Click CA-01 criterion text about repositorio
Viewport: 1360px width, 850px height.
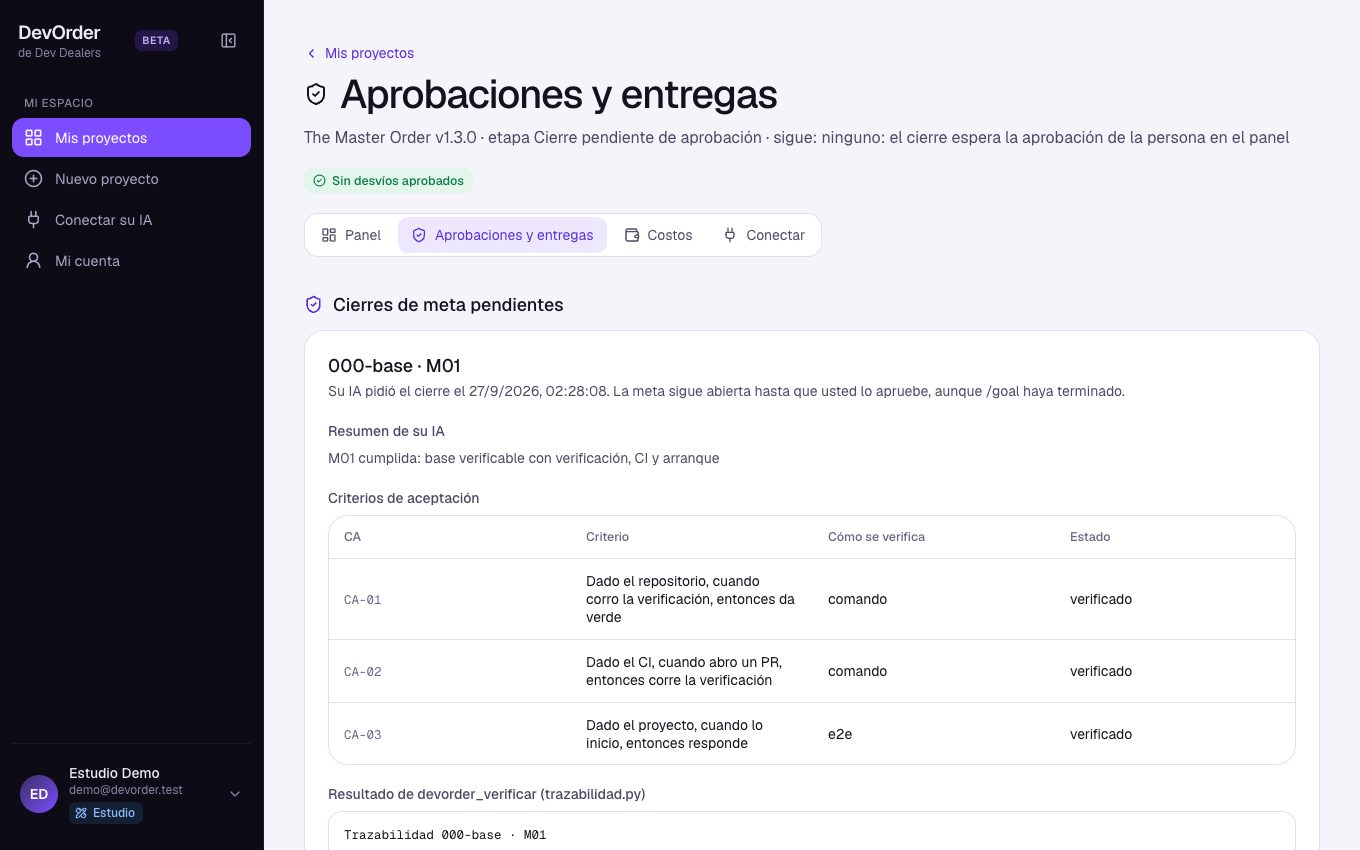pos(690,599)
